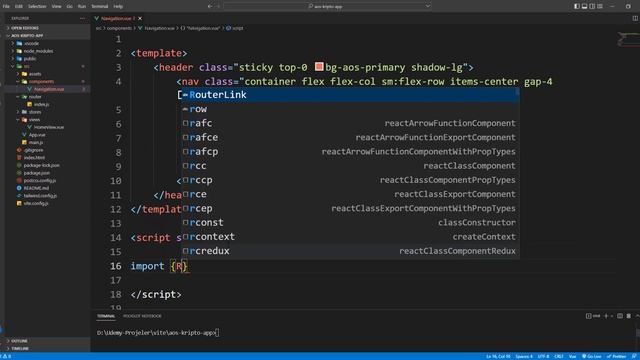The width and height of the screenshot is (640, 360).
Task: Switch to the POLYGLOT NOTEBOOK panel tab
Action: (142, 316)
